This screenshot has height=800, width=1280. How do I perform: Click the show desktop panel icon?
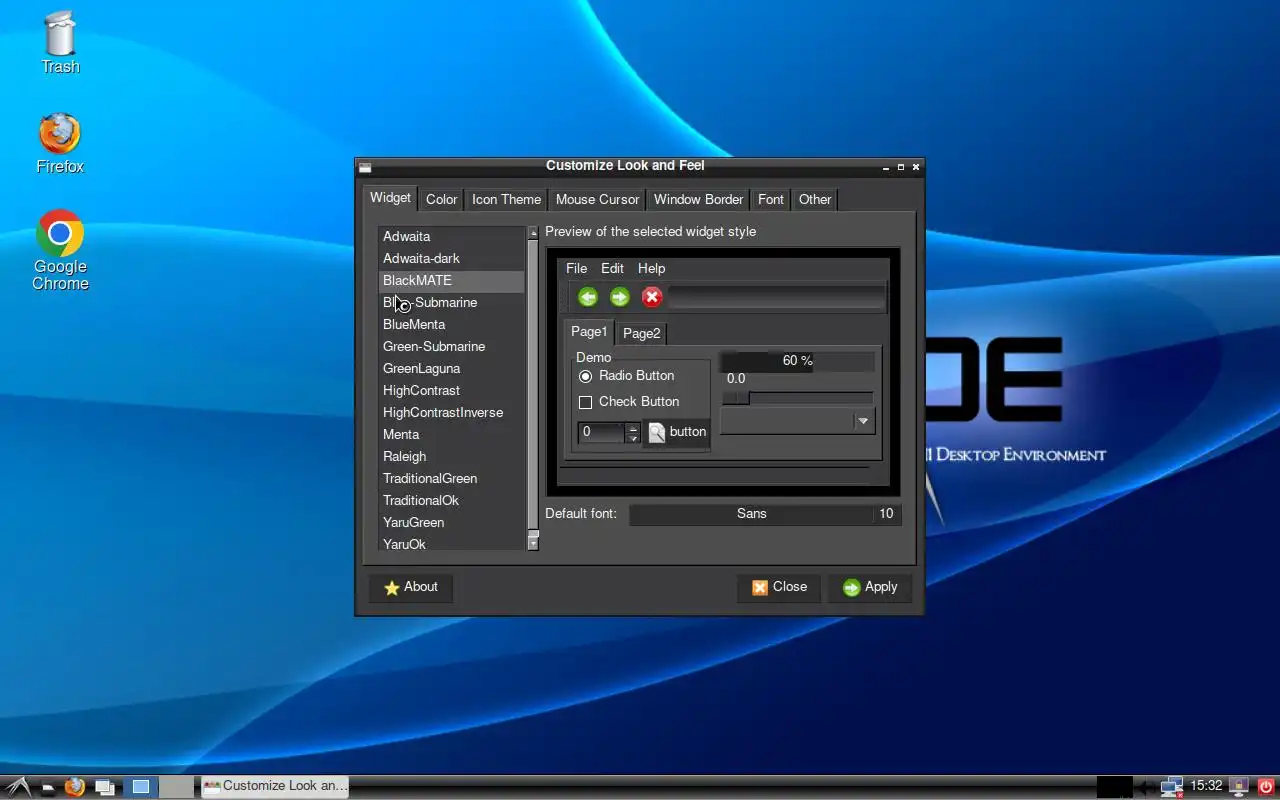(x=105, y=787)
